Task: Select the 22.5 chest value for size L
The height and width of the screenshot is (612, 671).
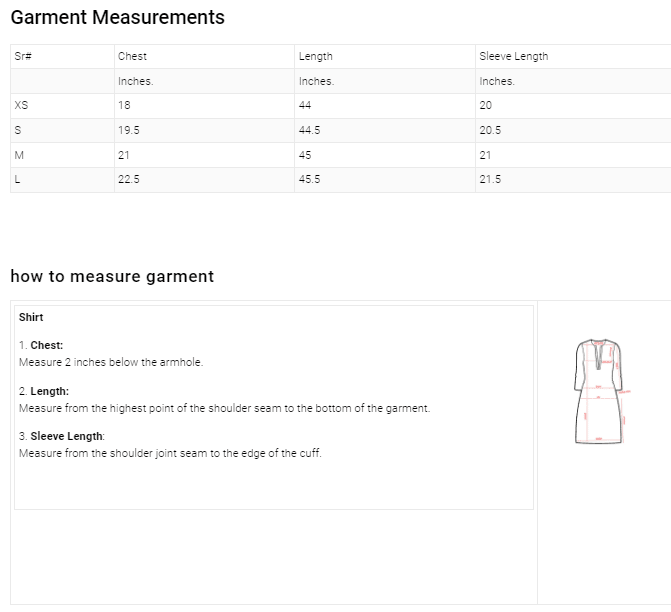Action: point(128,180)
